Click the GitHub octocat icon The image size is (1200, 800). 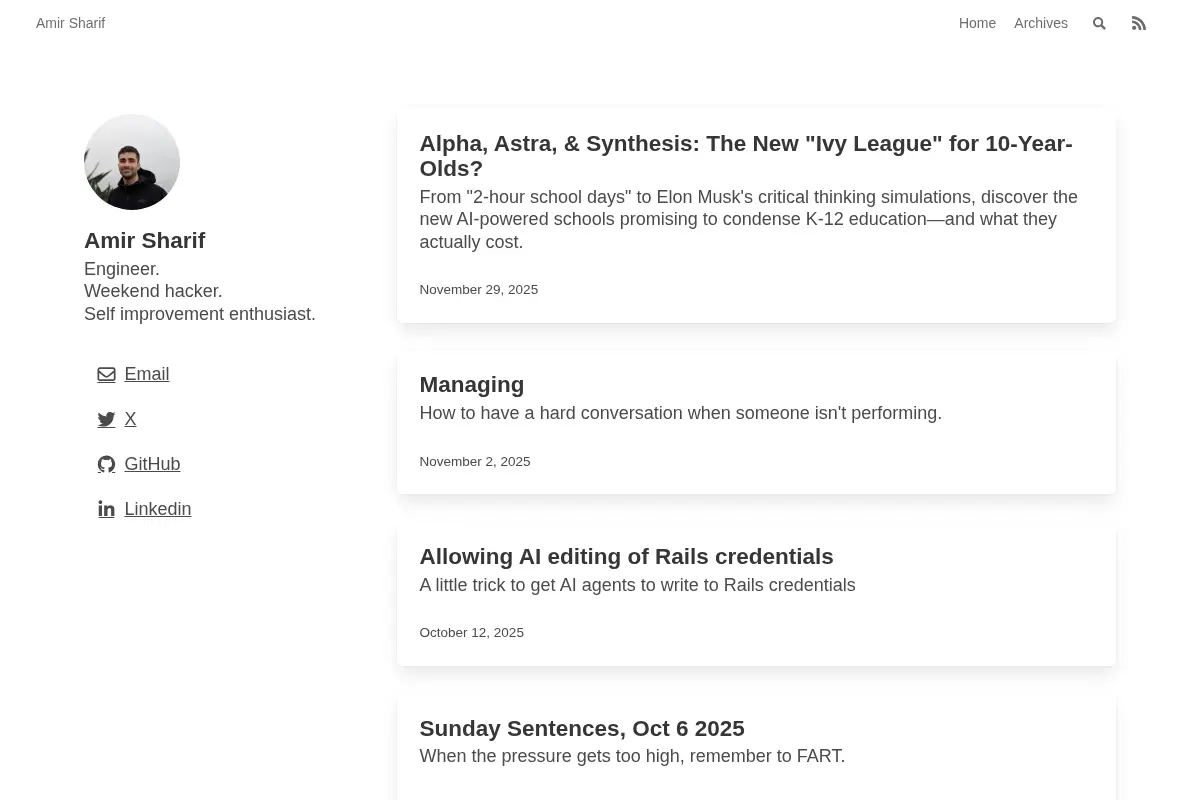click(x=106, y=465)
